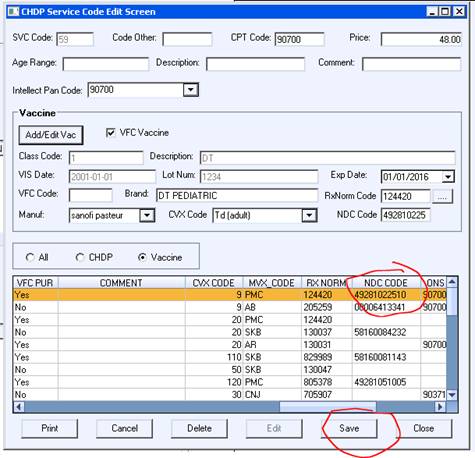Viewport: 475px width, 458px height.
Task: Click the Delete button
Action: point(199,428)
